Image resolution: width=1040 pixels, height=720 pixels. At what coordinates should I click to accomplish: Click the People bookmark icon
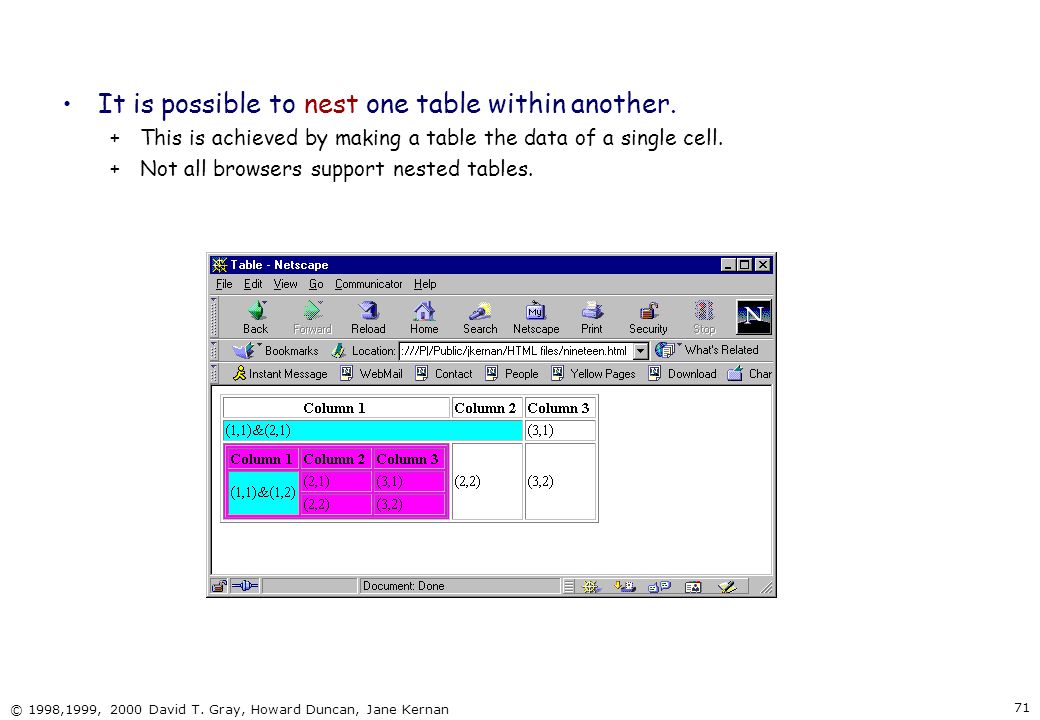pos(491,373)
